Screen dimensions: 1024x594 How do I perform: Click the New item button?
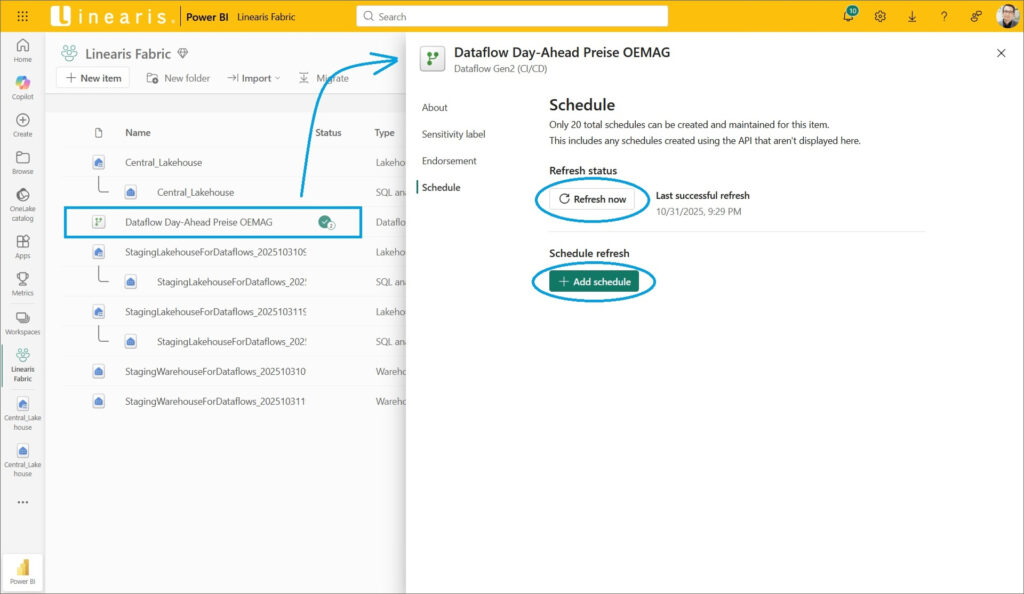tap(93, 78)
